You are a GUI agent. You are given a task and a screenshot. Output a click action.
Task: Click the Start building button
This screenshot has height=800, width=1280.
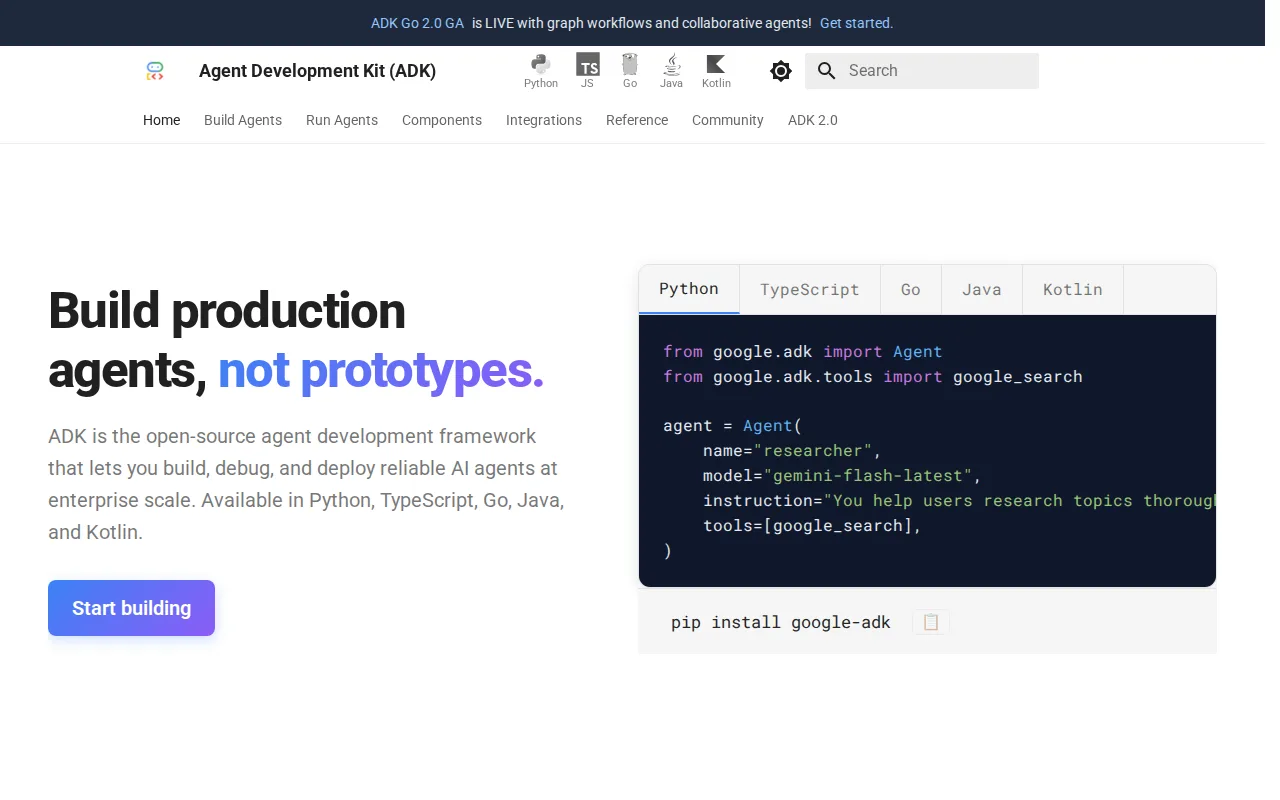click(x=131, y=608)
